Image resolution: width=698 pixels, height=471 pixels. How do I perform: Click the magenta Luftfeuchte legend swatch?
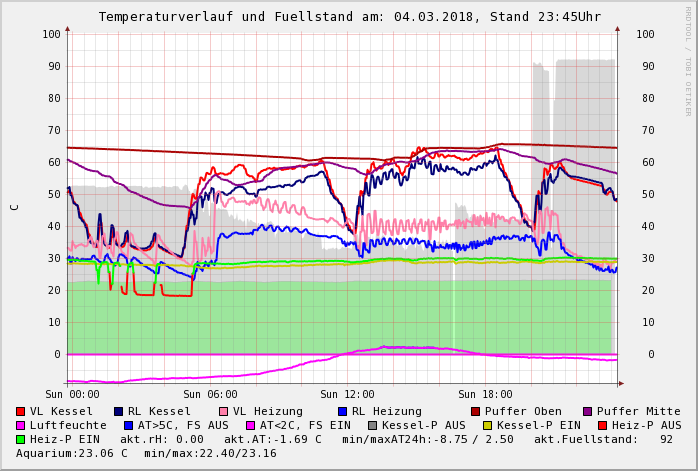[x=21, y=425]
